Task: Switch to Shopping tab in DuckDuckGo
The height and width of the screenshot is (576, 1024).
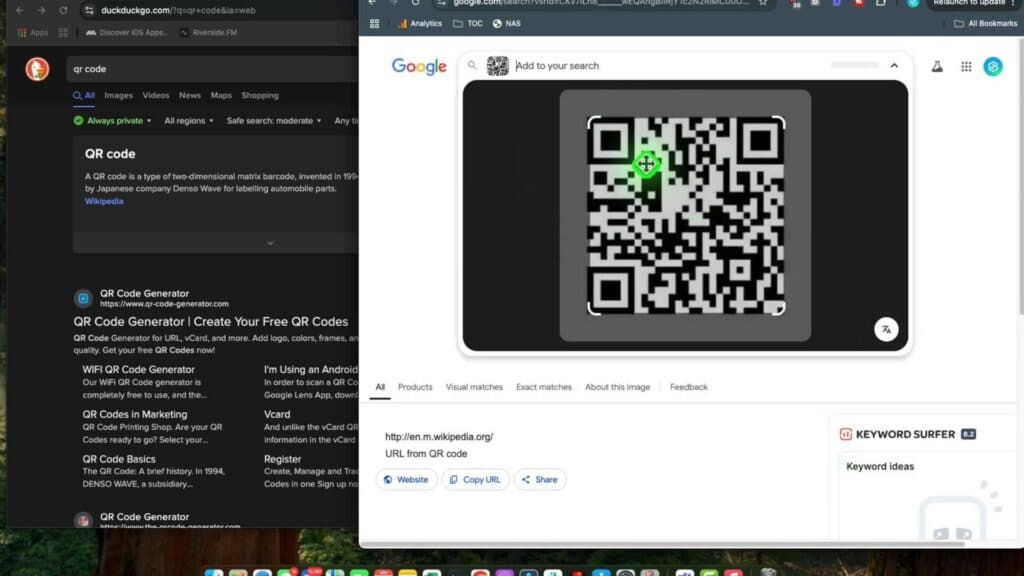Action: [260, 95]
